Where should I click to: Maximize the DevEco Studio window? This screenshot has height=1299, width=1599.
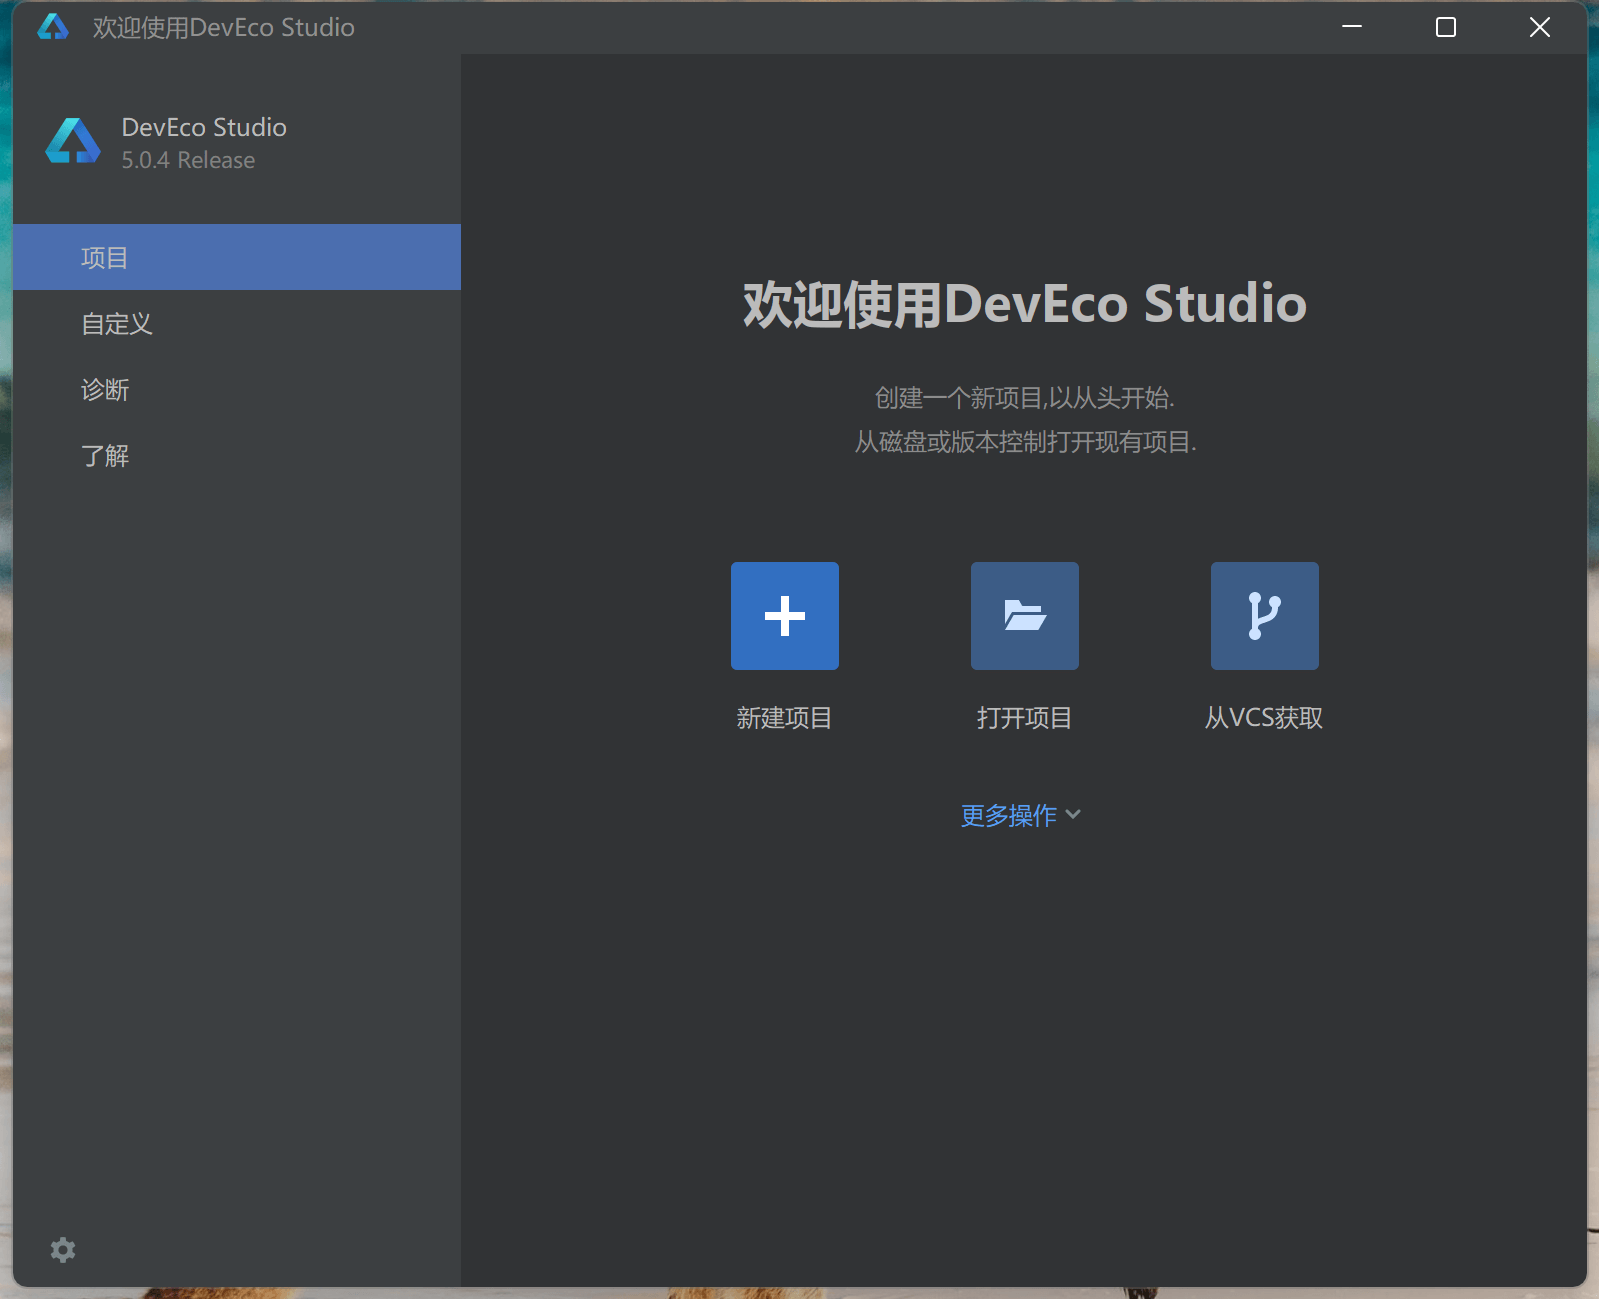(1446, 27)
